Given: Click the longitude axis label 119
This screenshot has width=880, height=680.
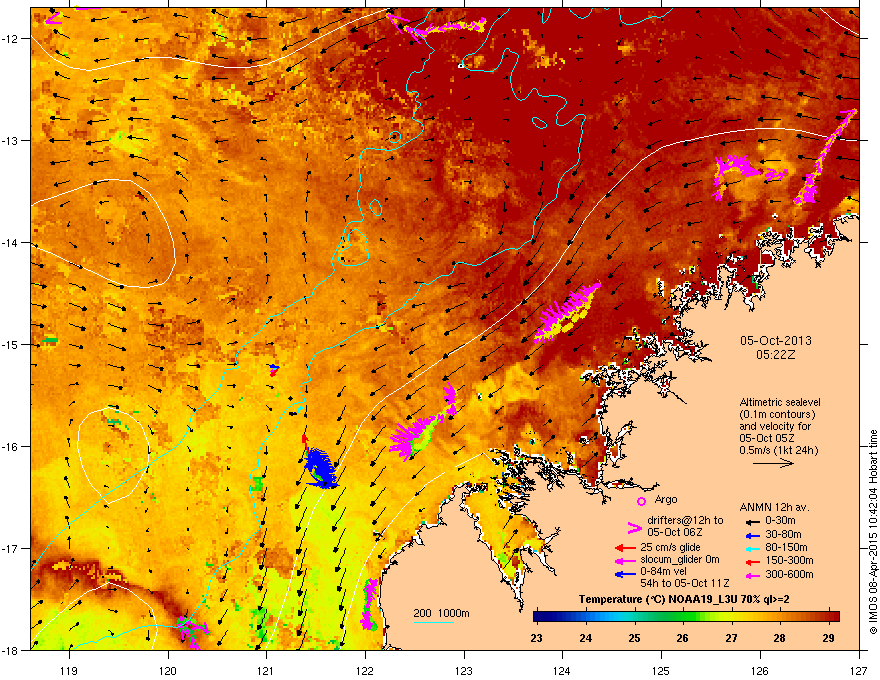Looking at the screenshot, I should 70,670.
